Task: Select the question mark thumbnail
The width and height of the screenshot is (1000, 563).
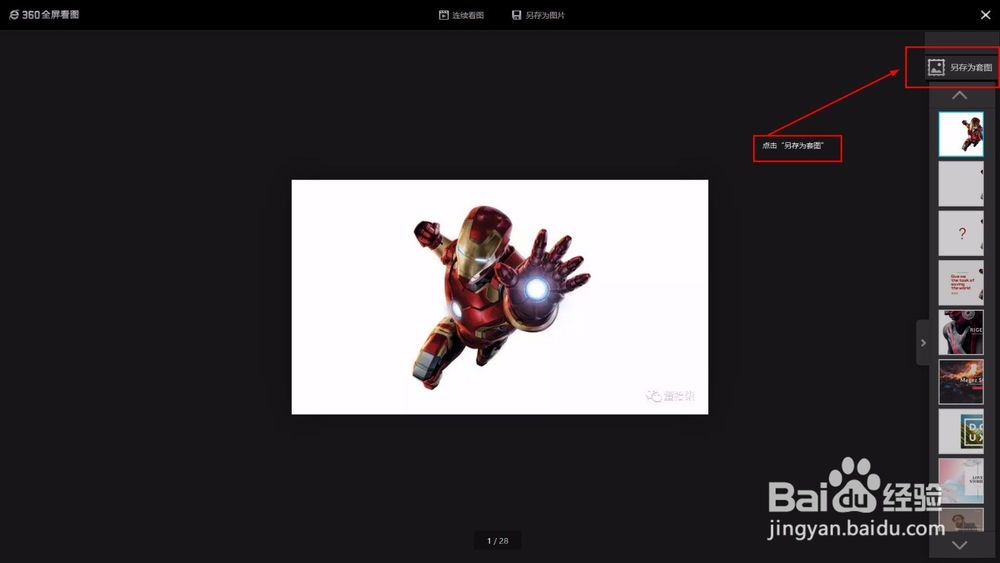Action: tap(960, 233)
